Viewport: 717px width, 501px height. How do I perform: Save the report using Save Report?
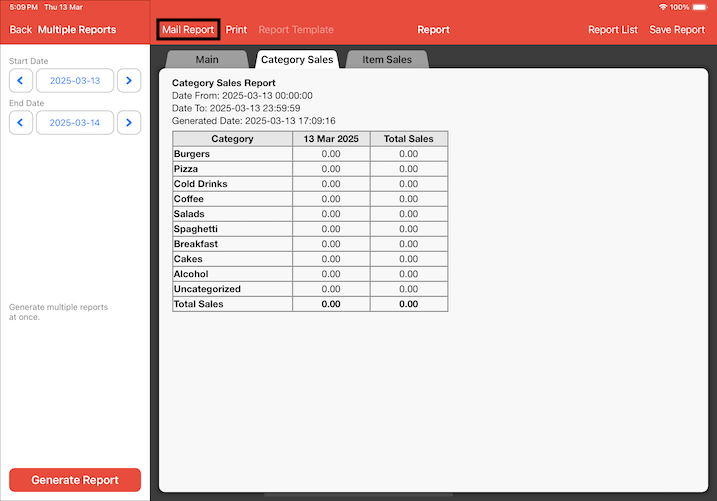pyautogui.click(x=677, y=30)
